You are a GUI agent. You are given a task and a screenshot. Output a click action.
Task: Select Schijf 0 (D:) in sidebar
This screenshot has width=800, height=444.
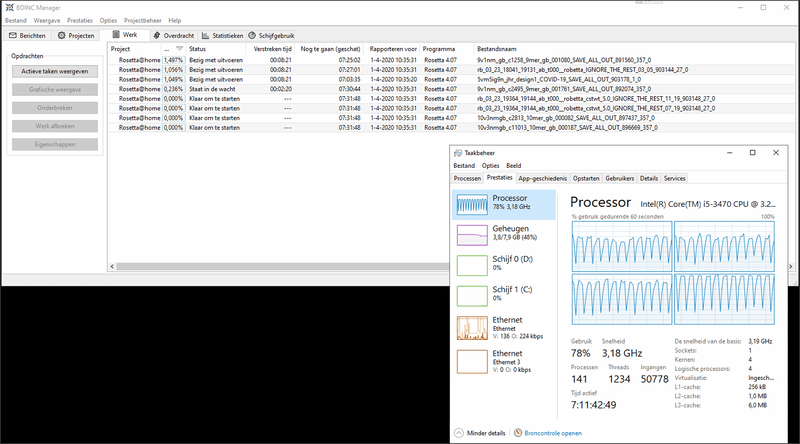coord(504,265)
